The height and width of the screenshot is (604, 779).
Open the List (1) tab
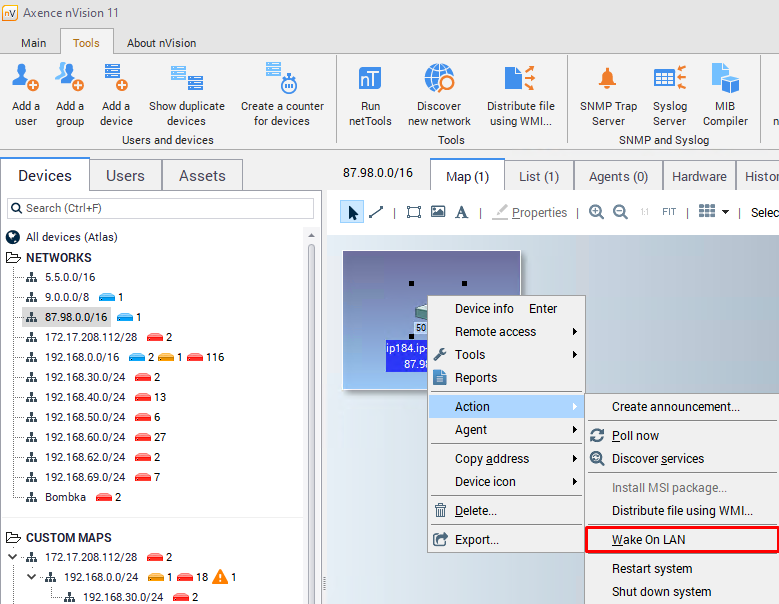coord(539,176)
